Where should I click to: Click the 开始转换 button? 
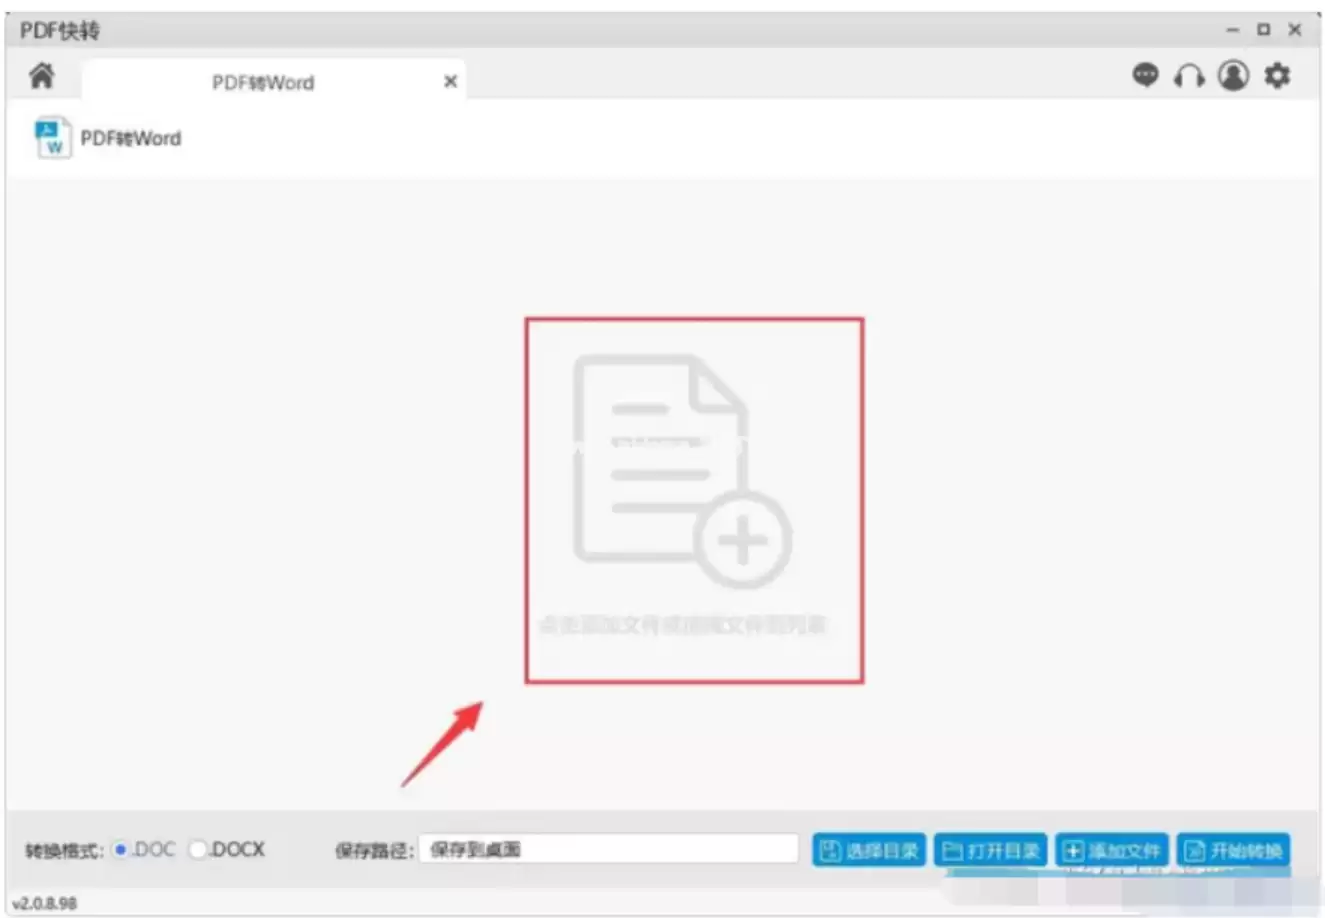point(1233,851)
